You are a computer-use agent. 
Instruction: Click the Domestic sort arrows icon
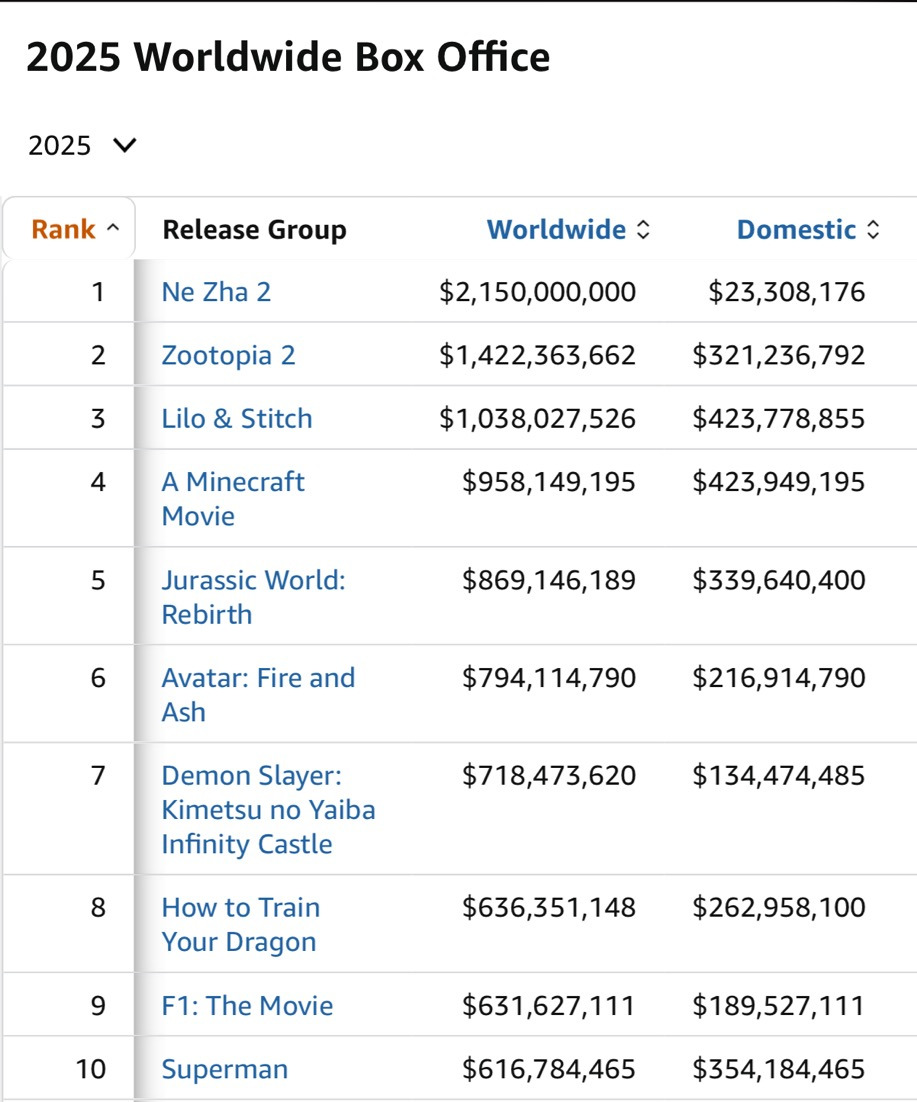[873, 231]
